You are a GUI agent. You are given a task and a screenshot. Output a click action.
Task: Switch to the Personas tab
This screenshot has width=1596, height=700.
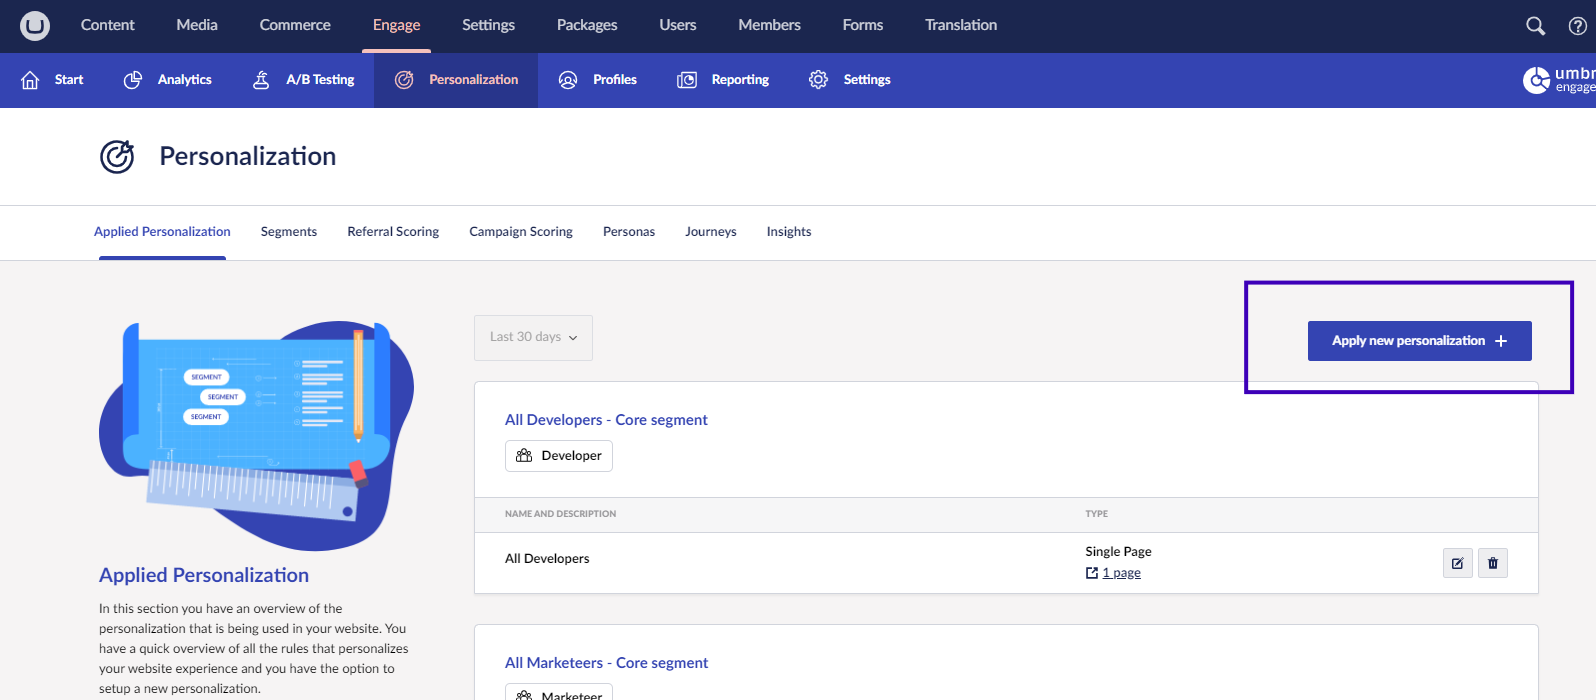tap(628, 232)
